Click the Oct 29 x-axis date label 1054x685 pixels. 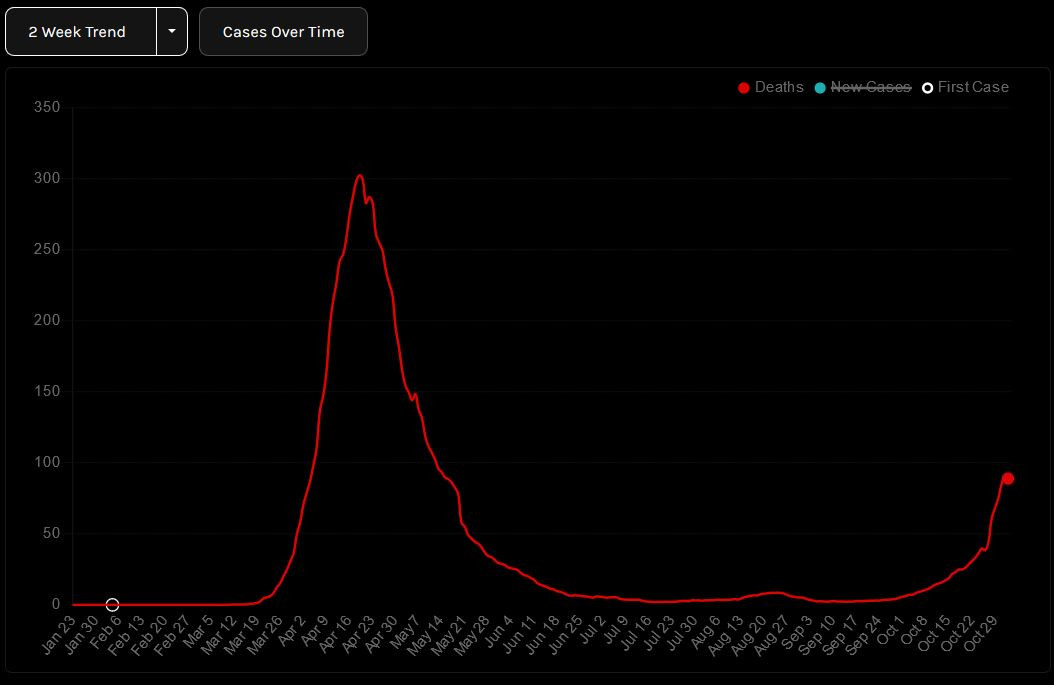[981, 634]
